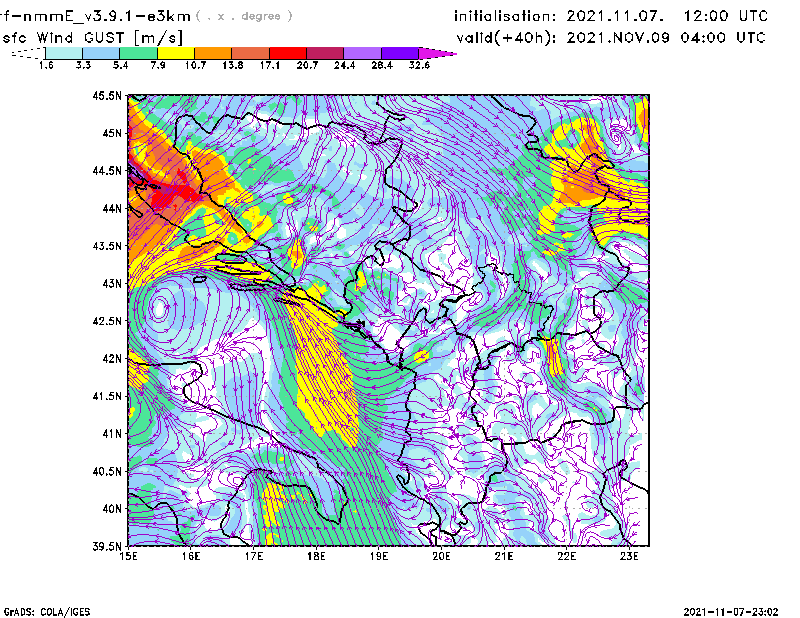Image resolution: width=800 pixels, height=618 pixels.
Task: Click the light cyan 1.6–3.3 legend swatch
Action: (64, 53)
